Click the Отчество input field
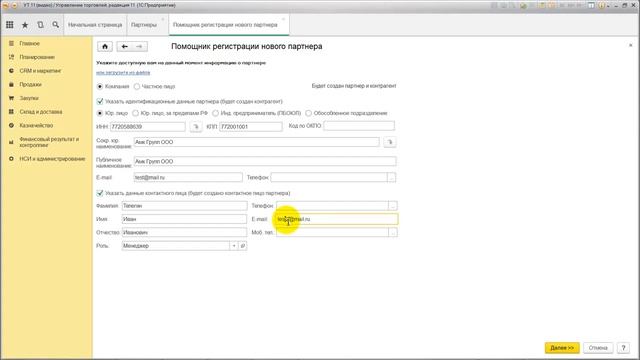This screenshot has height=360, width=640. pyautogui.click(x=184, y=232)
